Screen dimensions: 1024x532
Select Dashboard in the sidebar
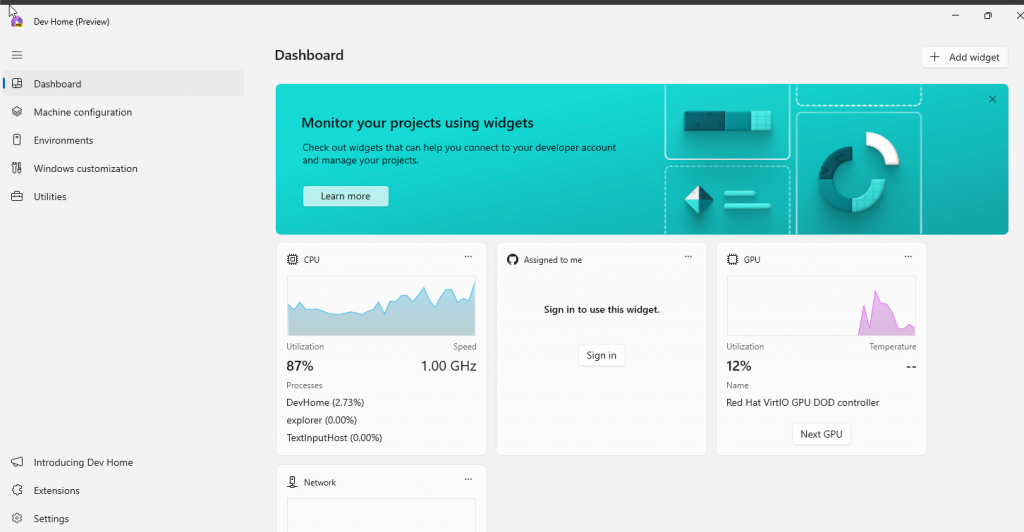[124, 84]
